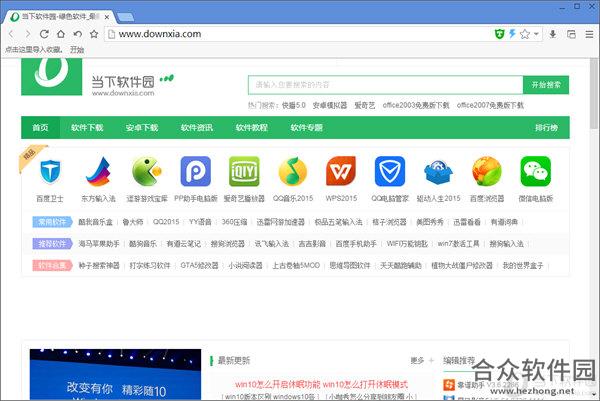
Task: Open the 酷狗音乐 link
Action: click(x=142, y=244)
